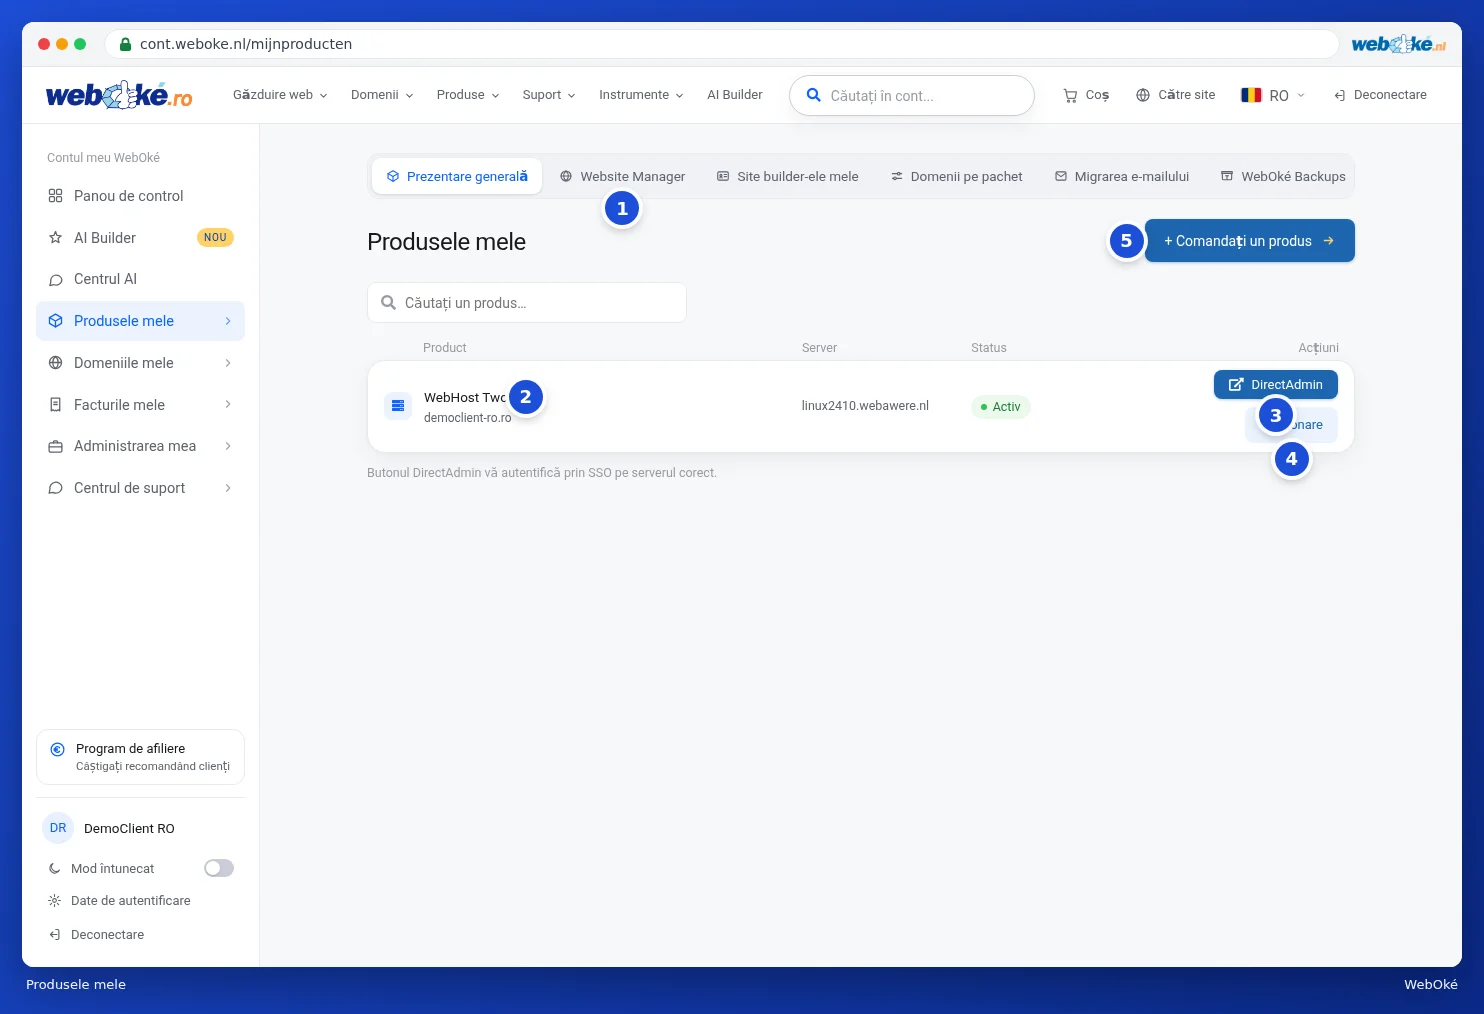Open Panou de control in sidebar
Screen dimensions: 1484x1014
pyautogui.click(x=141, y=196)
